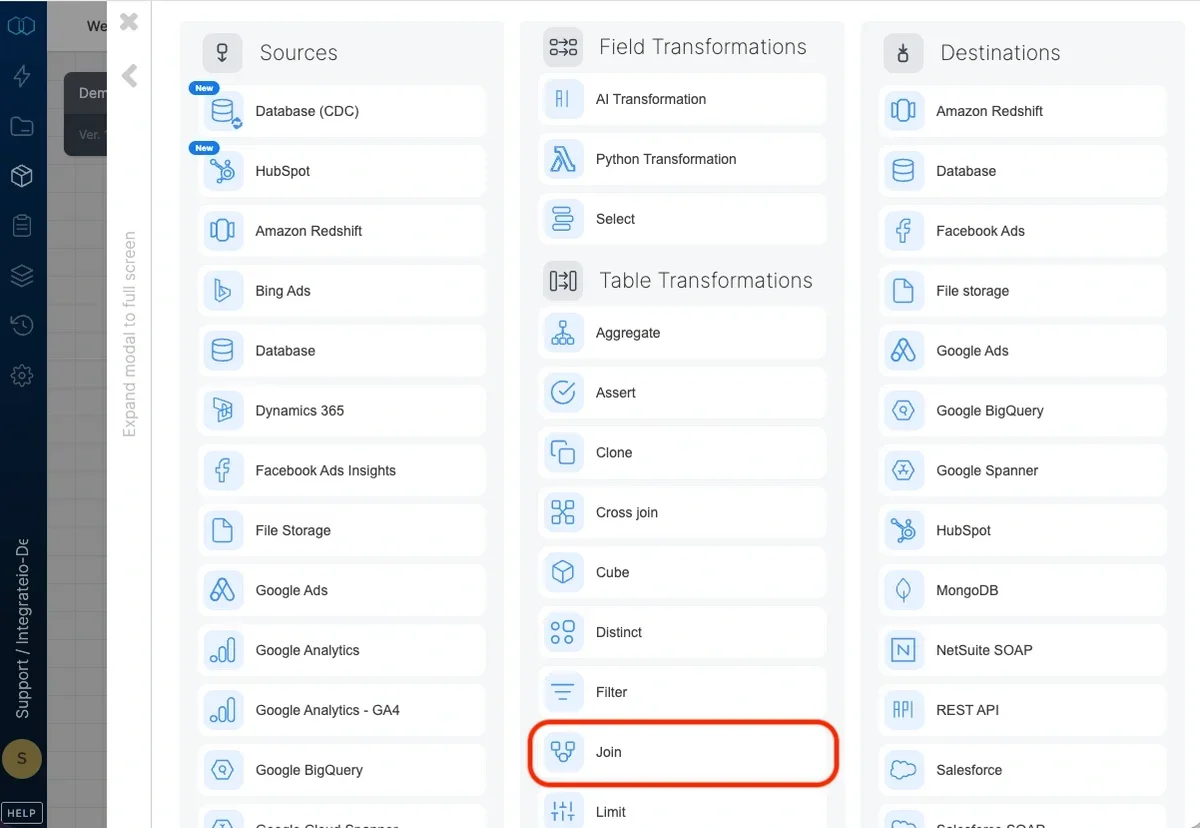Click the Integrate.io logo icon
The width and height of the screenshot is (1200, 828).
[21, 25]
